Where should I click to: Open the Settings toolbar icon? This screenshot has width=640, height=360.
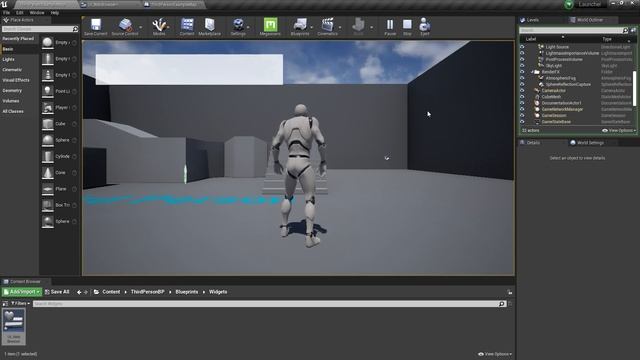coord(238,24)
